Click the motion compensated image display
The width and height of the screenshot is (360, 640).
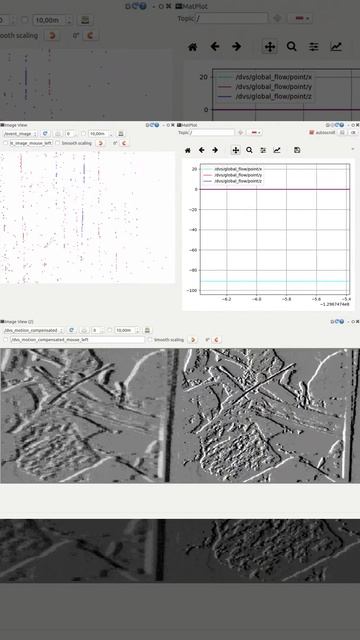click(x=180, y=416)
